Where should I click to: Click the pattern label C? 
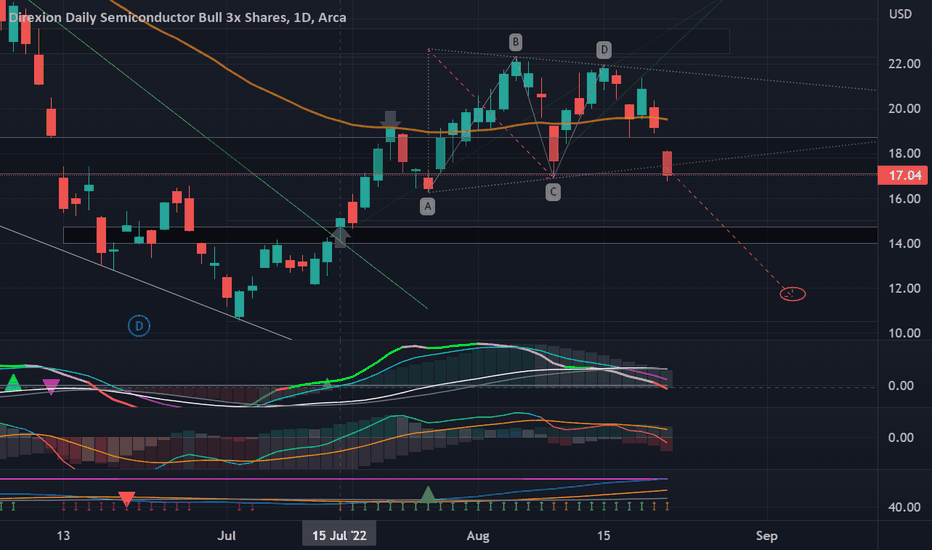[553, 191]
